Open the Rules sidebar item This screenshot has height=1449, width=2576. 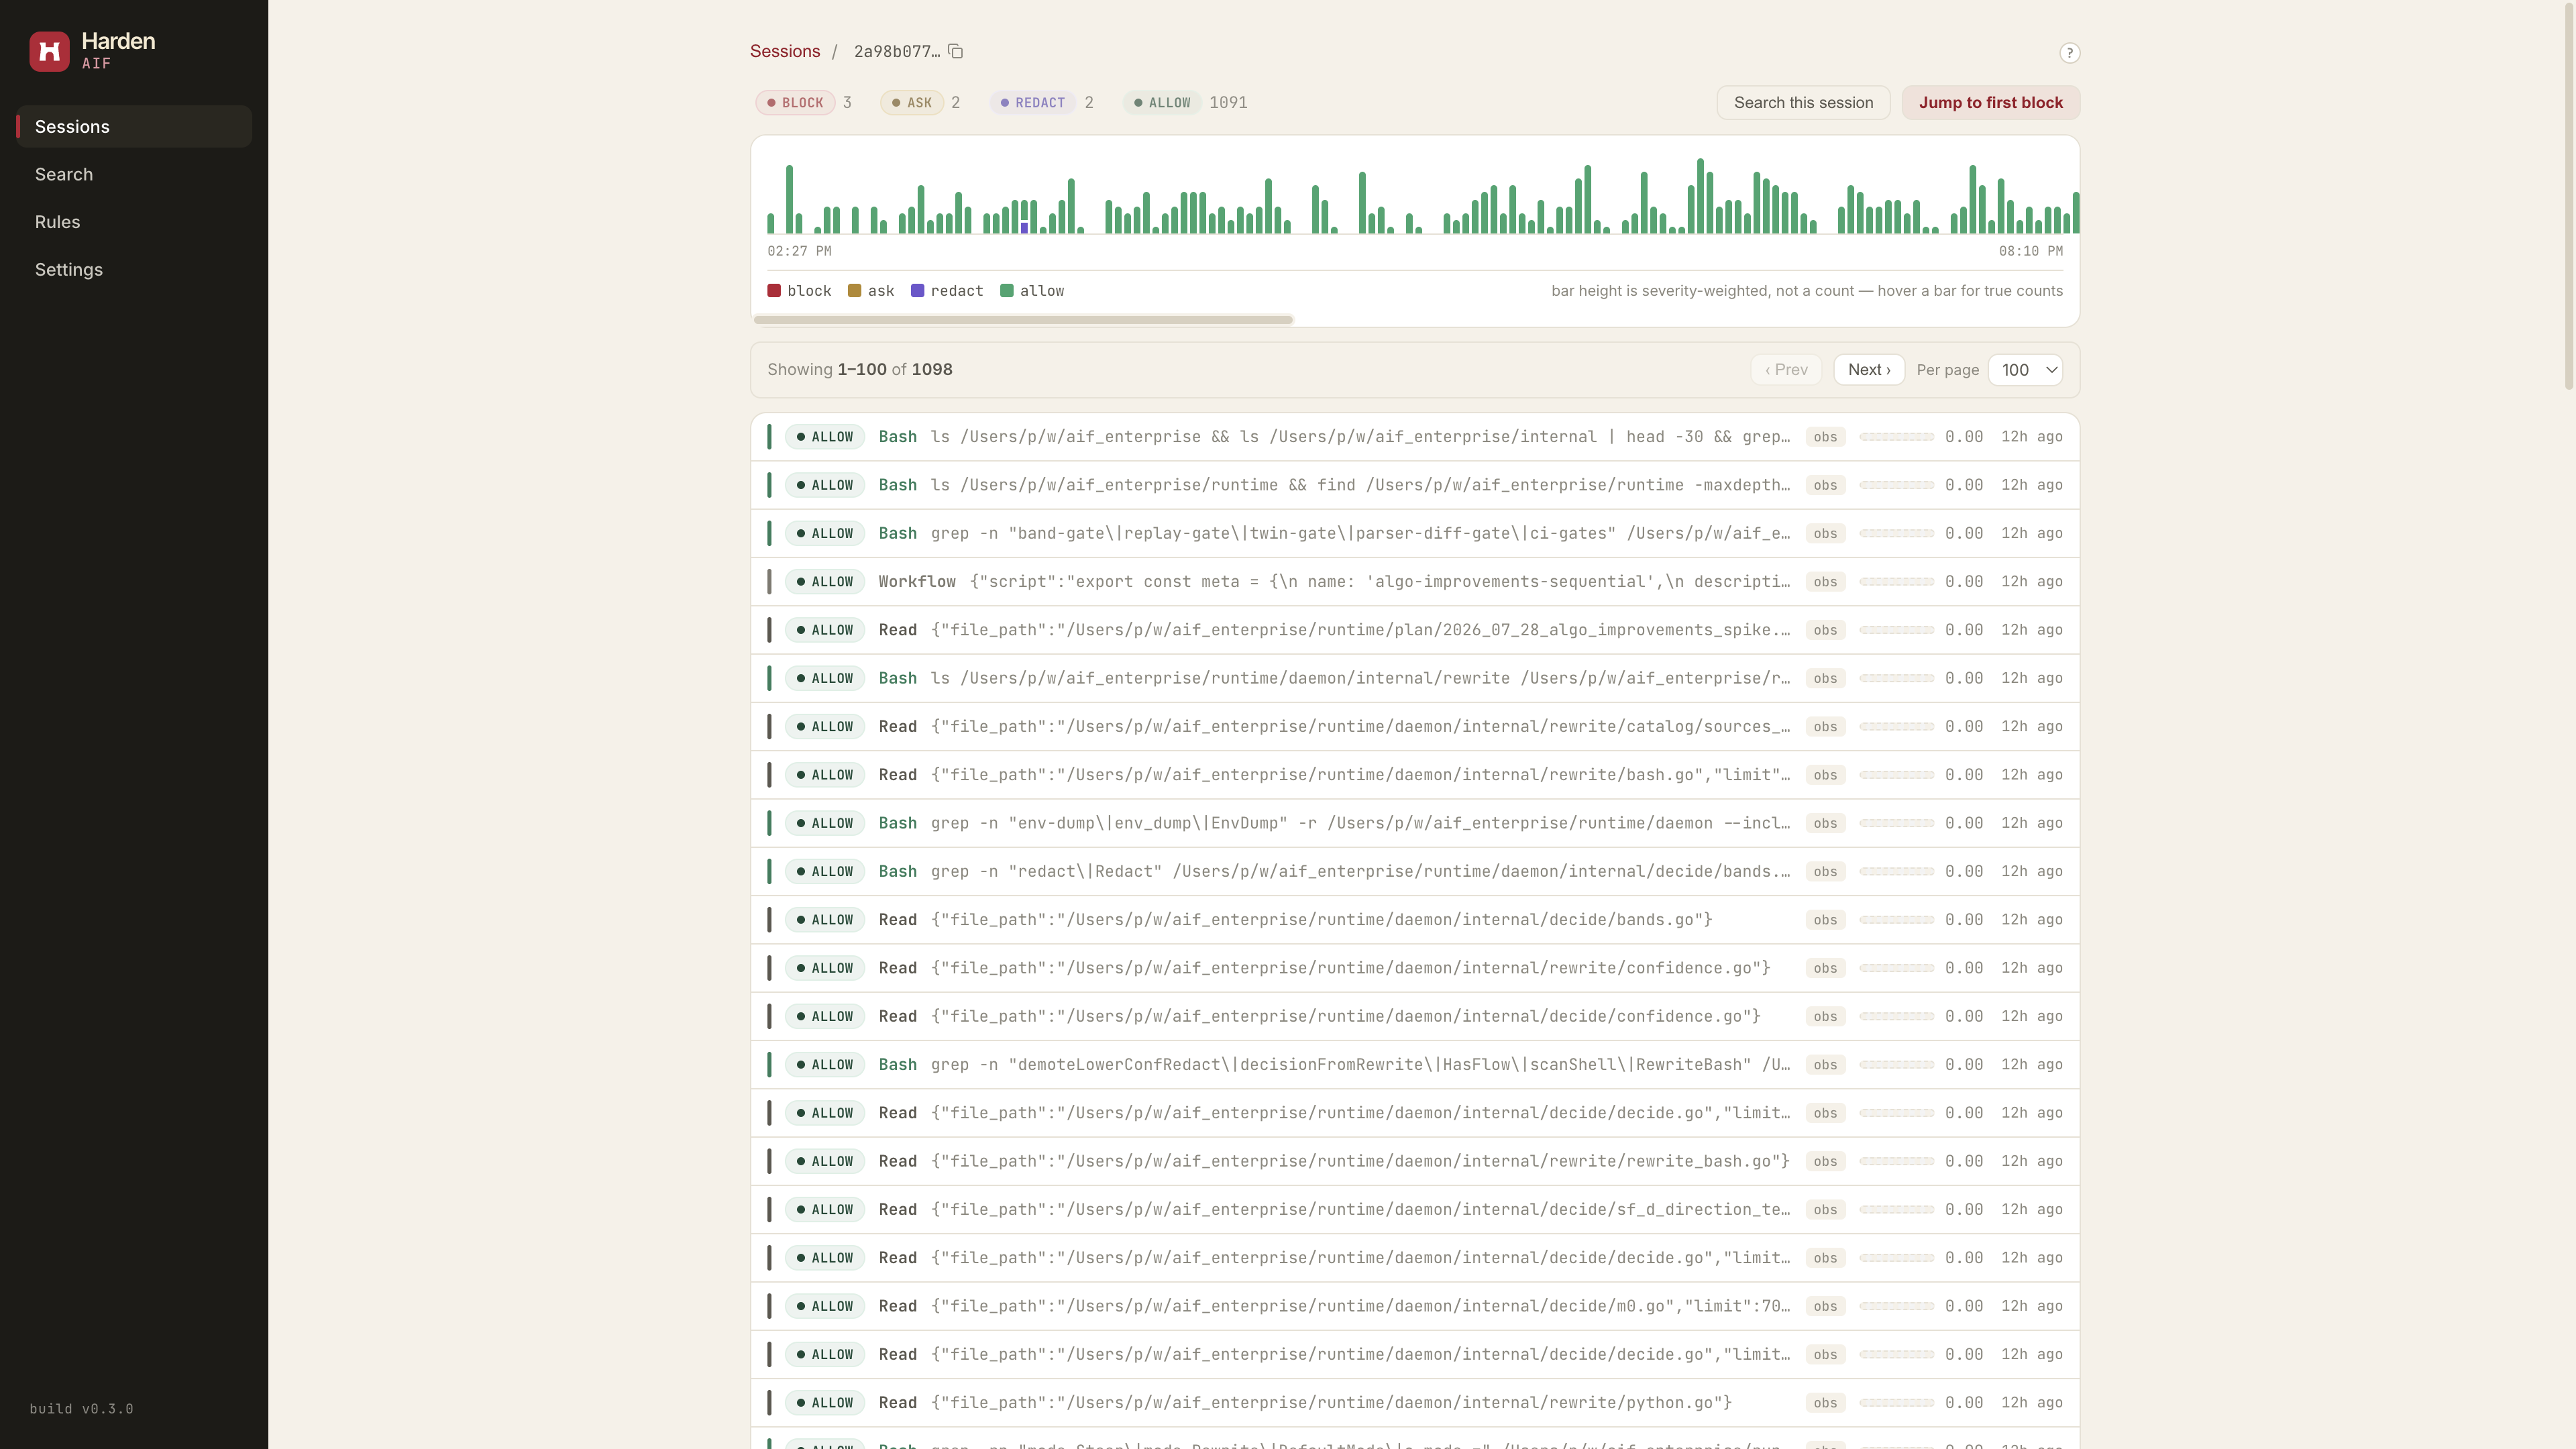click(134, 222)
